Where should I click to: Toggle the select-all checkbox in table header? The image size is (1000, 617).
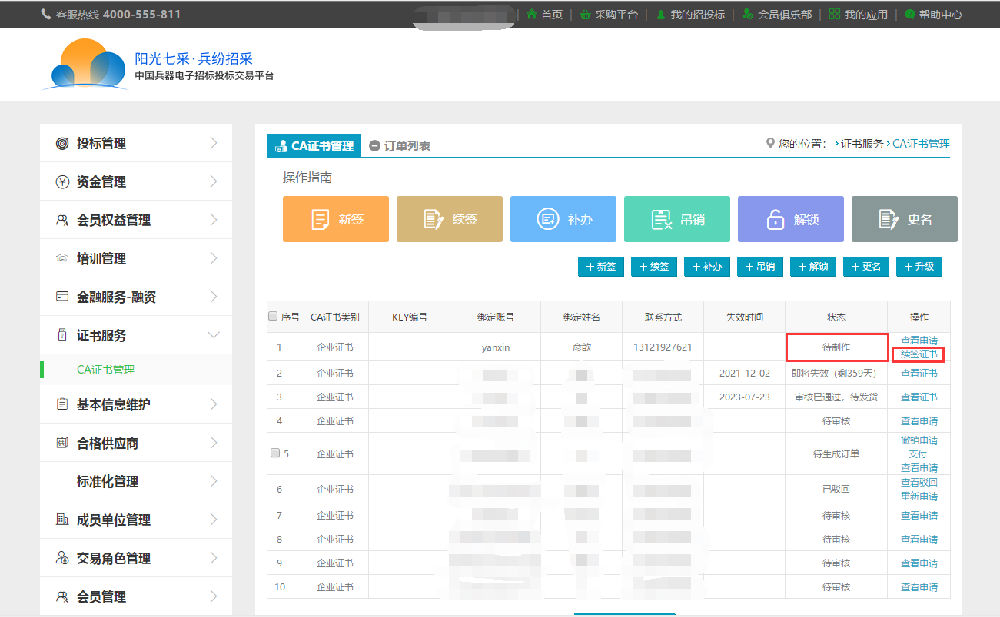272,316
